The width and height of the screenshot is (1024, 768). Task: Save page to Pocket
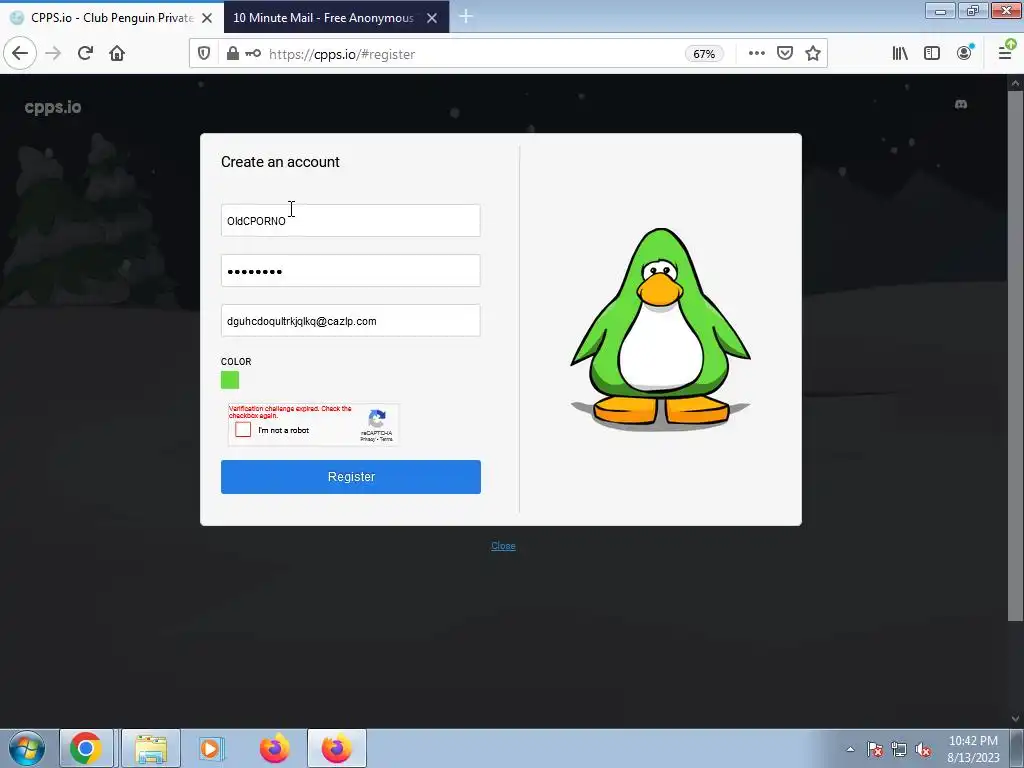pyautogui.click(x=784, y=54)
